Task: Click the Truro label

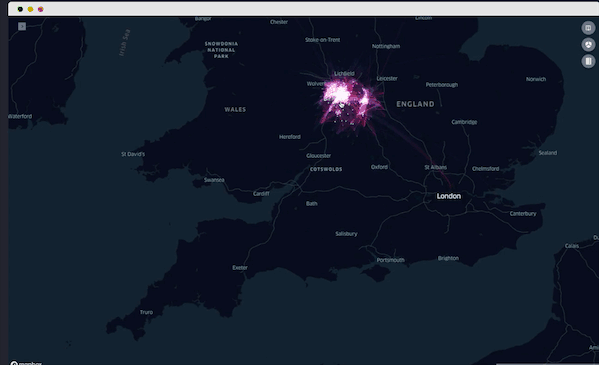Action: pos(146,312)
